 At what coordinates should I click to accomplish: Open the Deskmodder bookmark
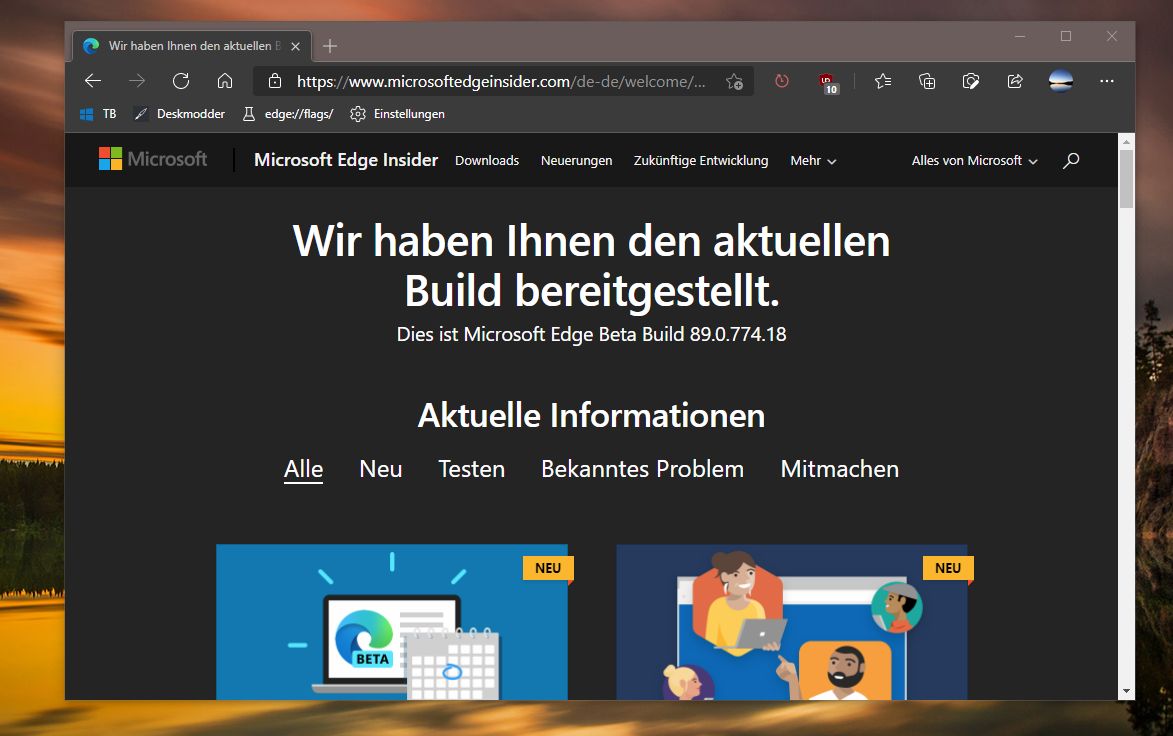180,114
